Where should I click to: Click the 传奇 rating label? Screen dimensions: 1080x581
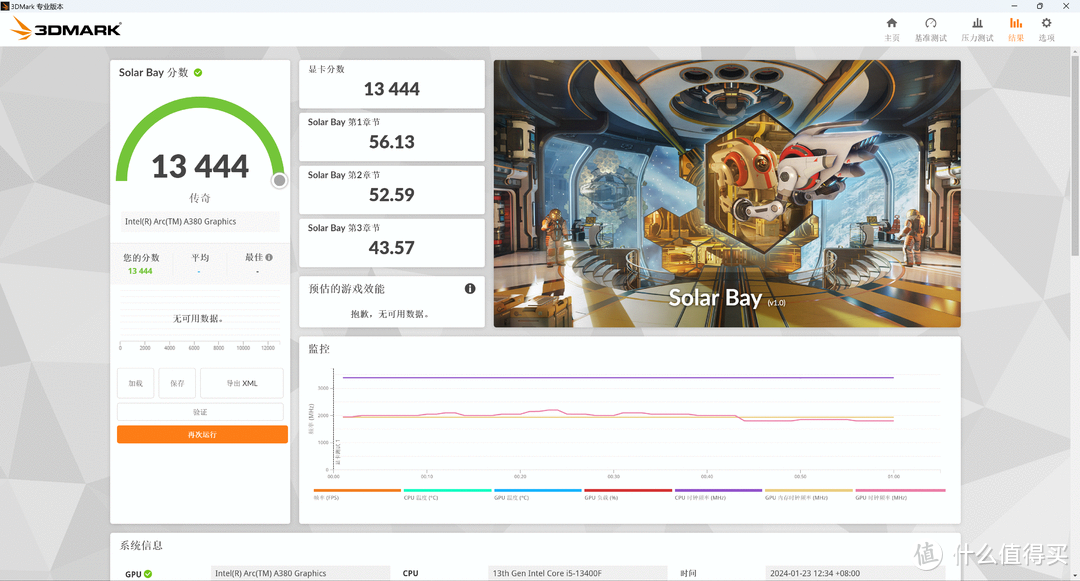(x=200, y=198)
